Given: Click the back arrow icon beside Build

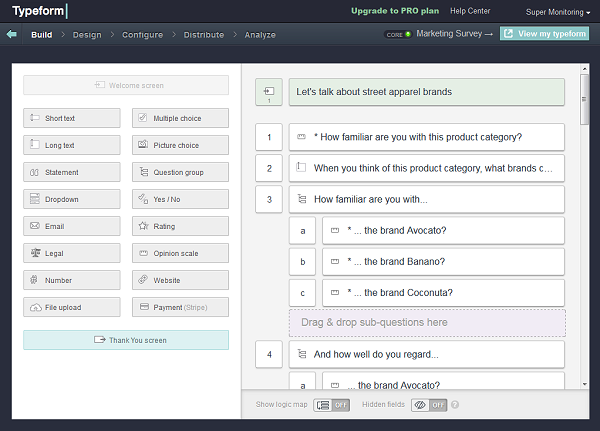Looking at the screenshot, I should pyautogui.click(x=12, y=34).
